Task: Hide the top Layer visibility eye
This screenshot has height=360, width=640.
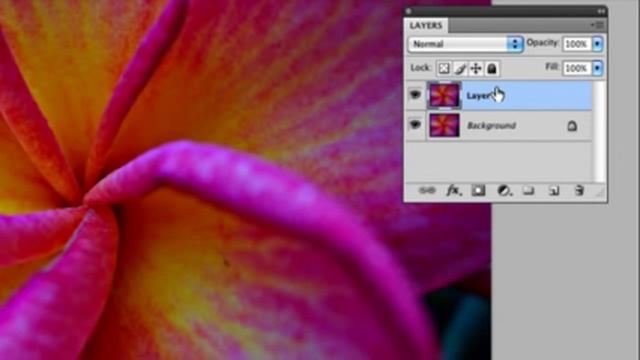Action: [415, 95]
